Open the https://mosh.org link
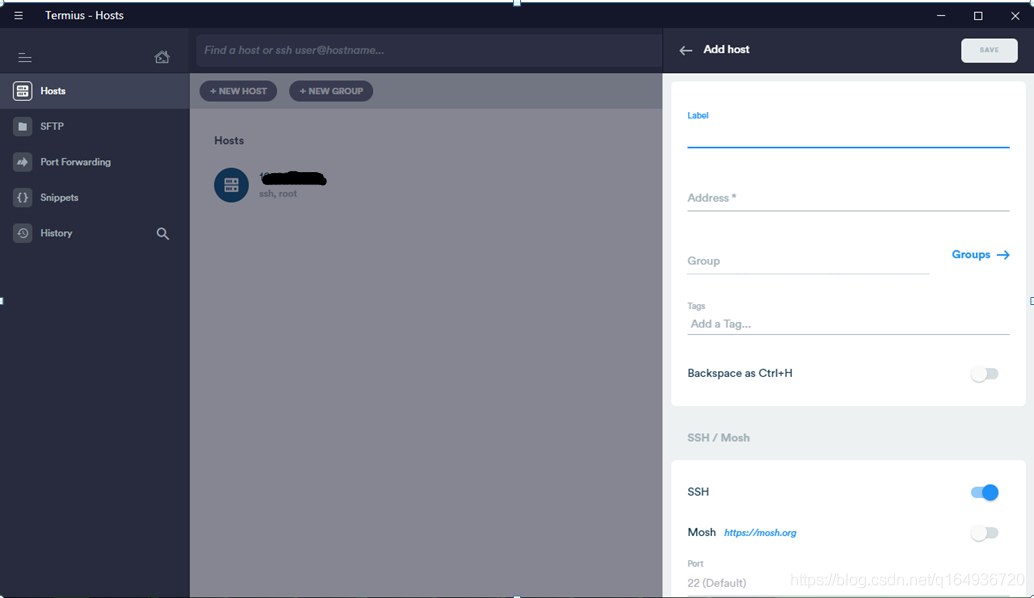 coord(760,533)
